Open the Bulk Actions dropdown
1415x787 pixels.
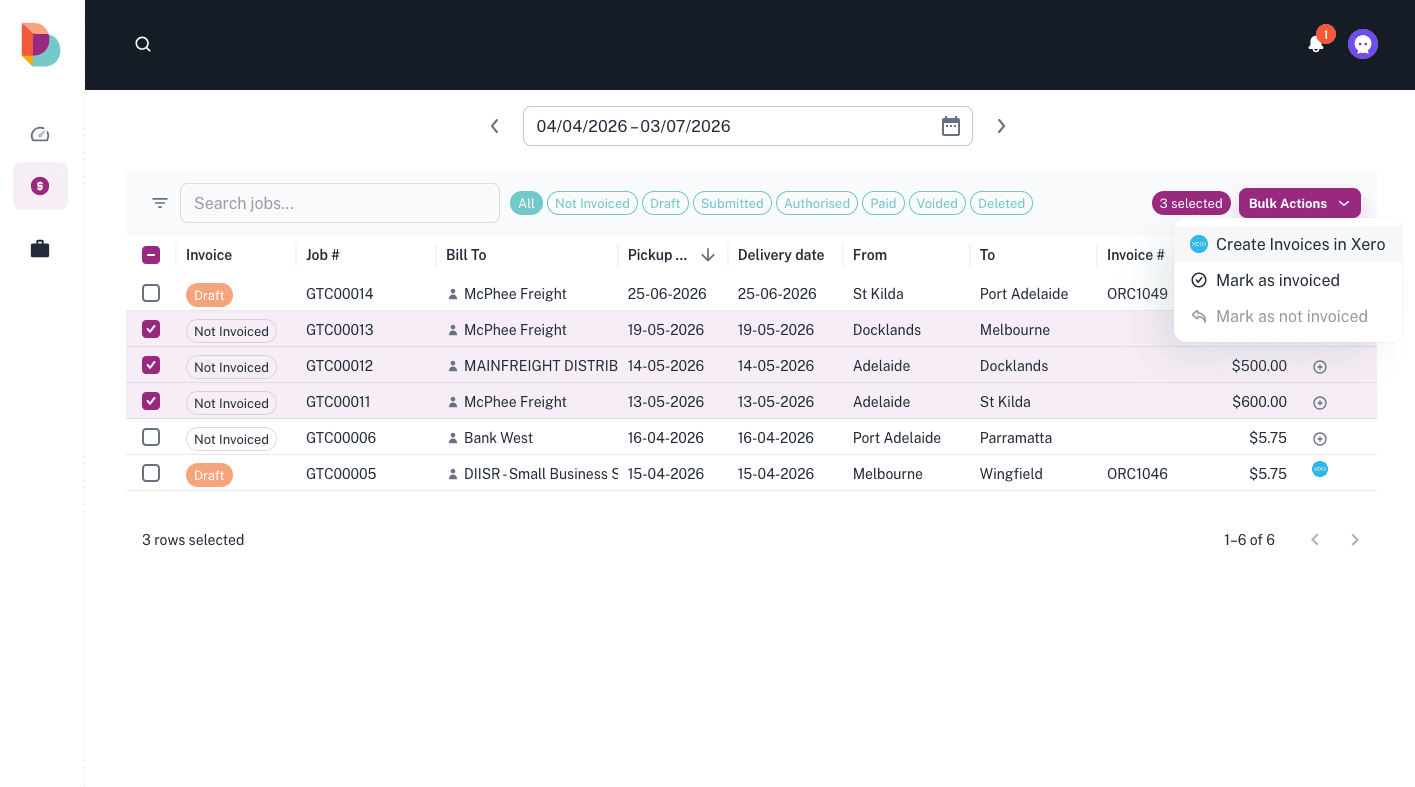(1299, 203)
